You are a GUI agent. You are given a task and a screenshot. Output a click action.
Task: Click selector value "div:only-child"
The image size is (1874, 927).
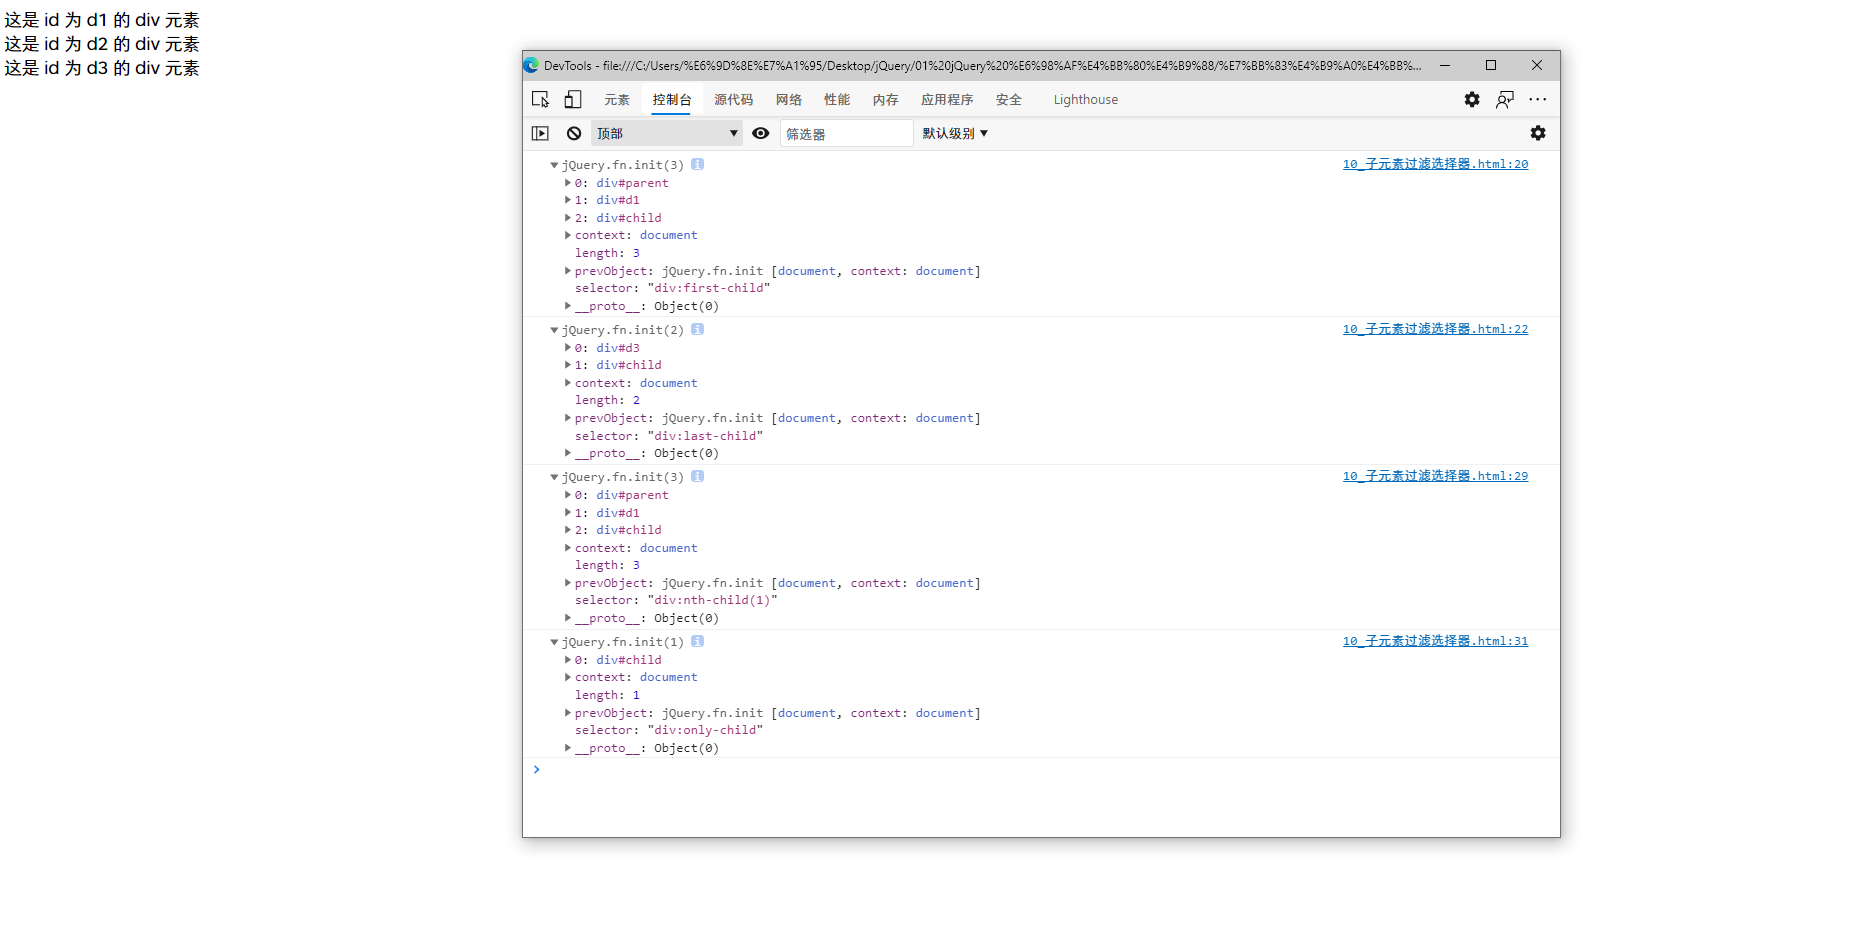(705, 730)
